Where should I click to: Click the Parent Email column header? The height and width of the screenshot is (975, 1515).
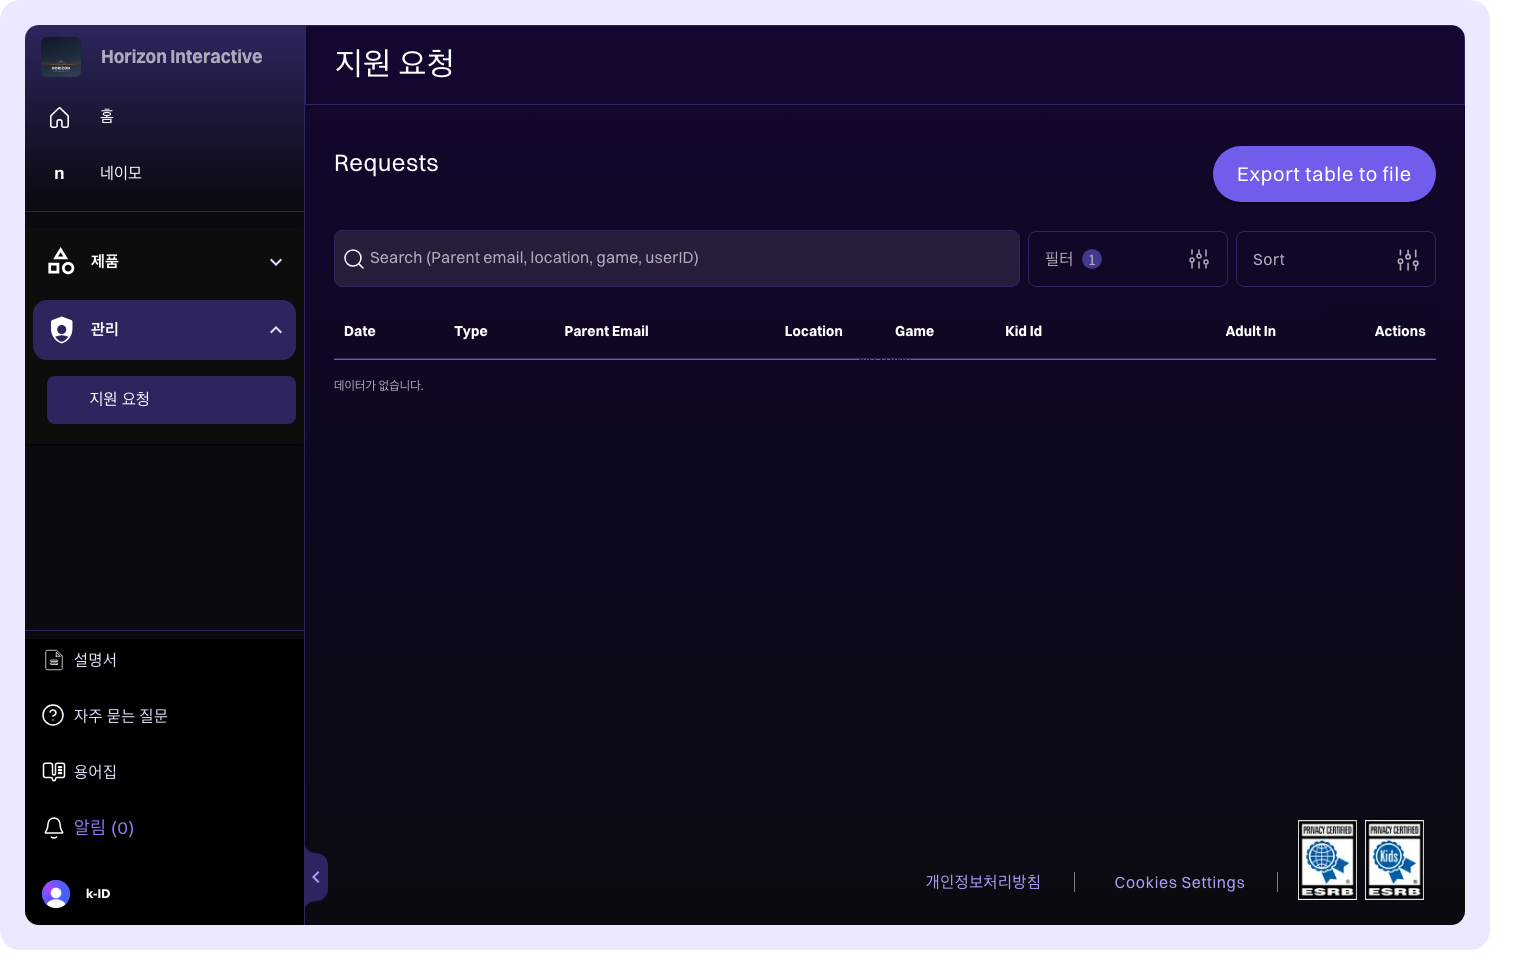coord(606,331)
